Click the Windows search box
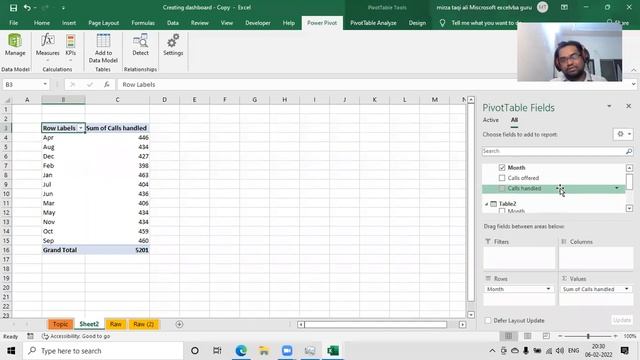 (x=103, y=351)
